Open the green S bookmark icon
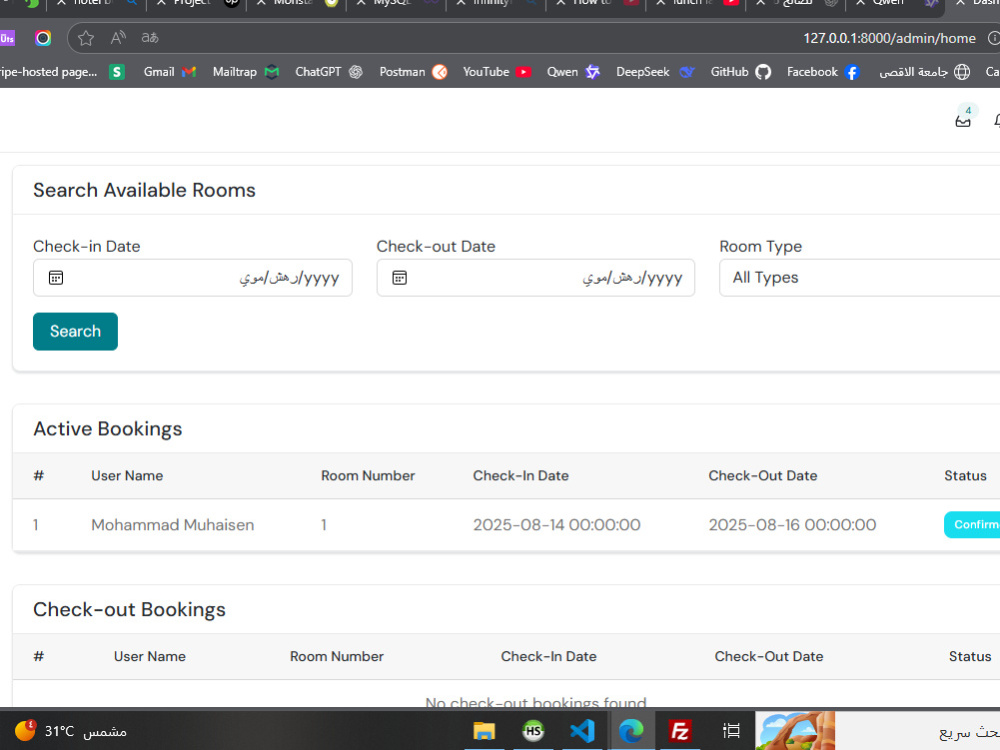This screenshot has height=750, width=1000. pyautogui.click(x=116, y=72)
